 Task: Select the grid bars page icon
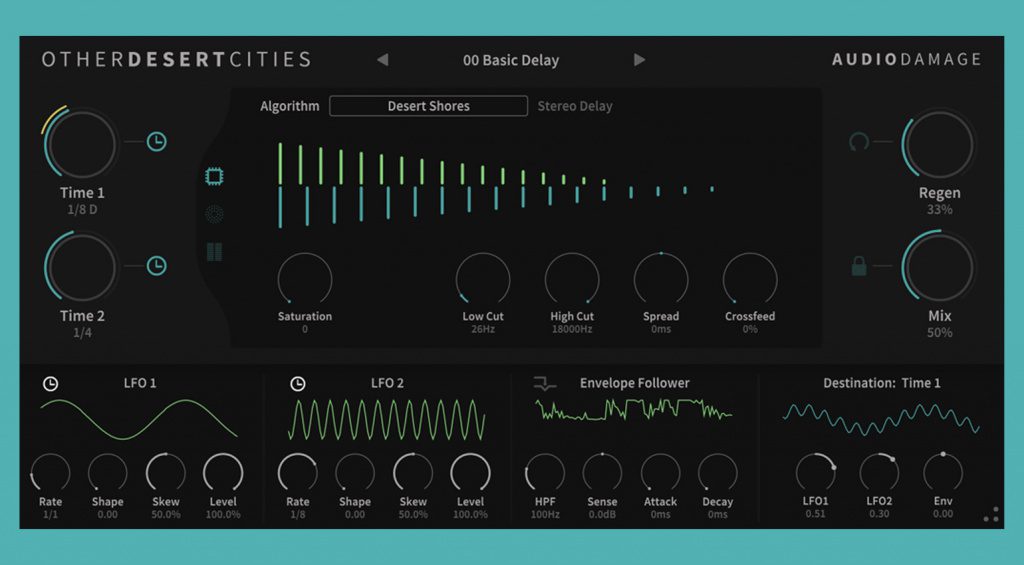click(x=214, y=252)
